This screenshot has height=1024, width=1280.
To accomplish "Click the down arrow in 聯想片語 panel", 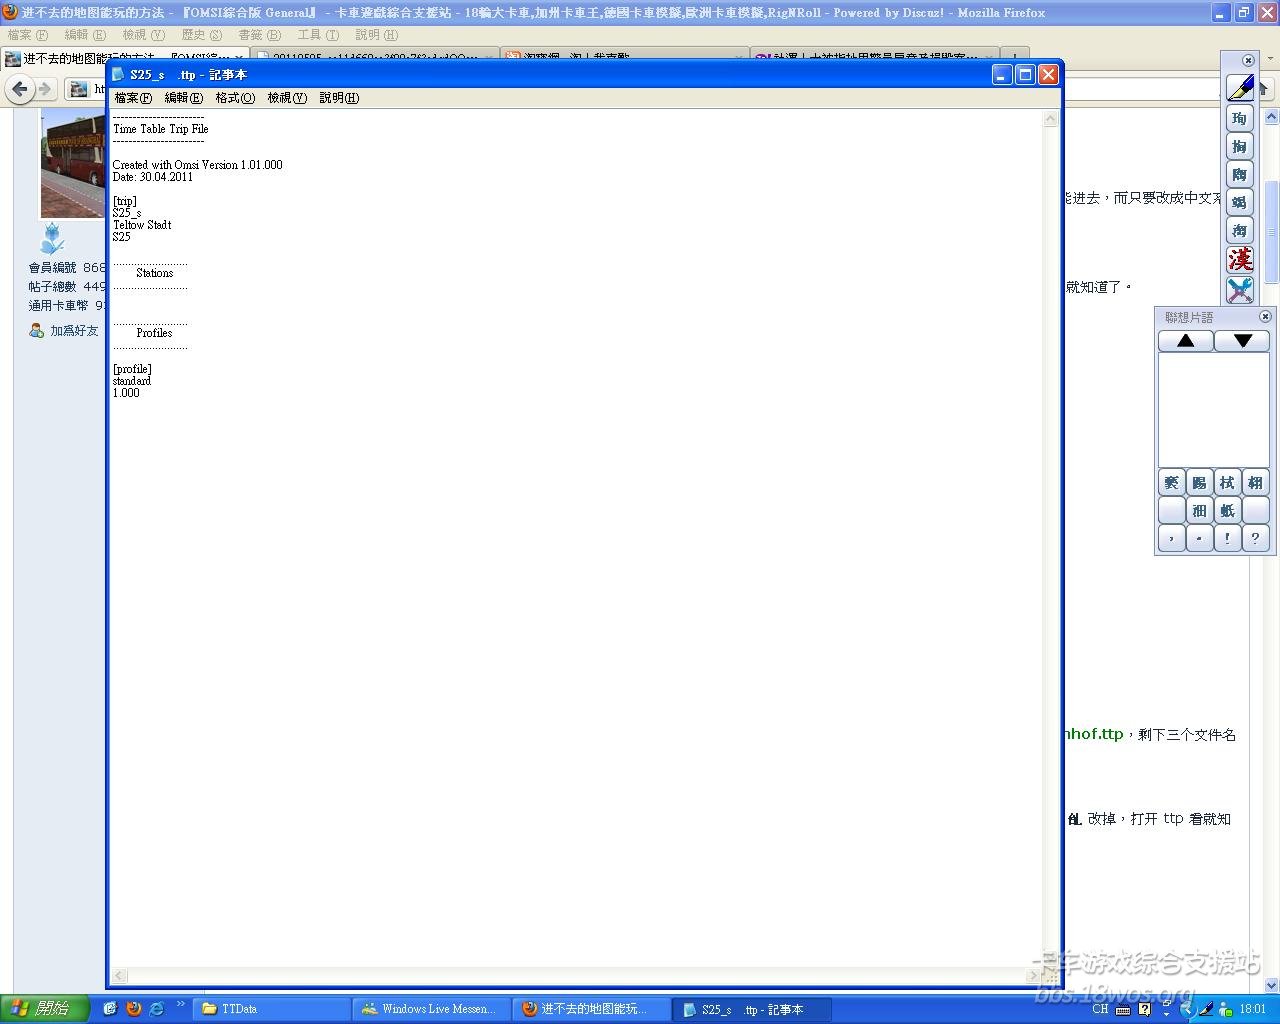I will [1242, 341].
